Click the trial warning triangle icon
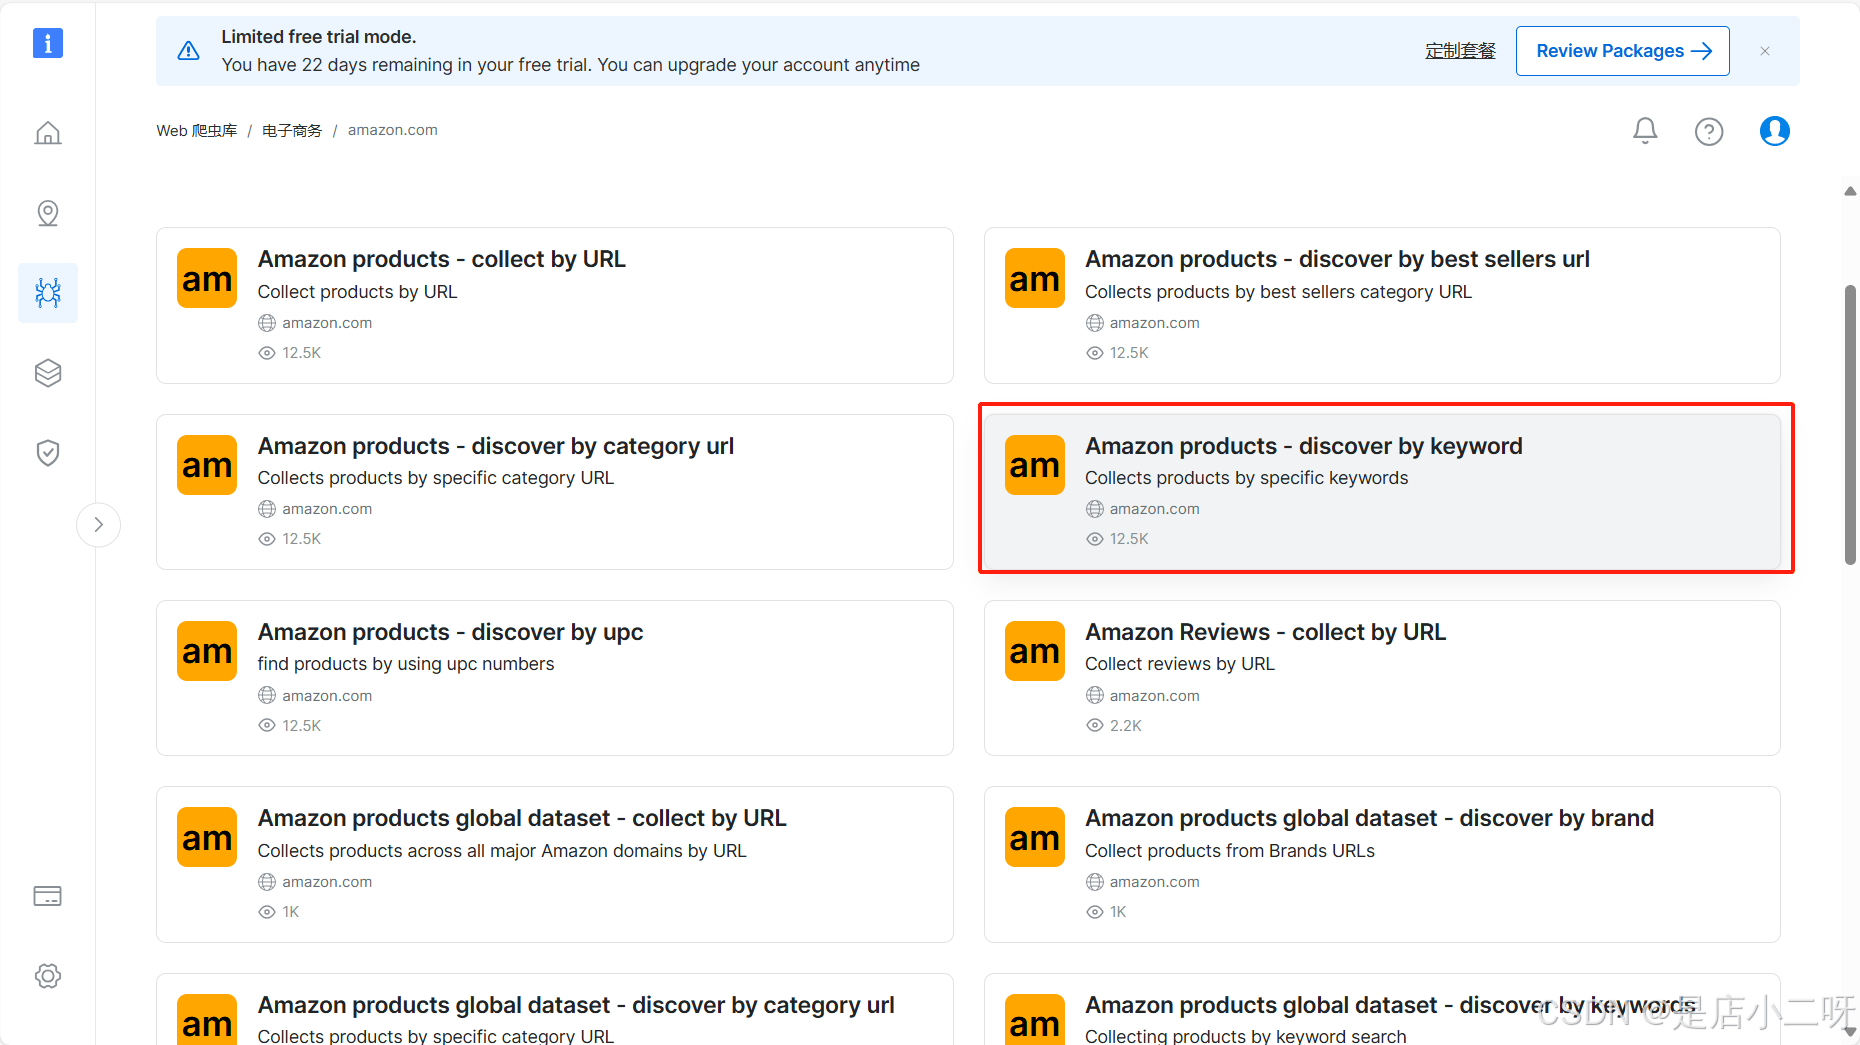The image size is (1860, 1045). coord(188,51)
